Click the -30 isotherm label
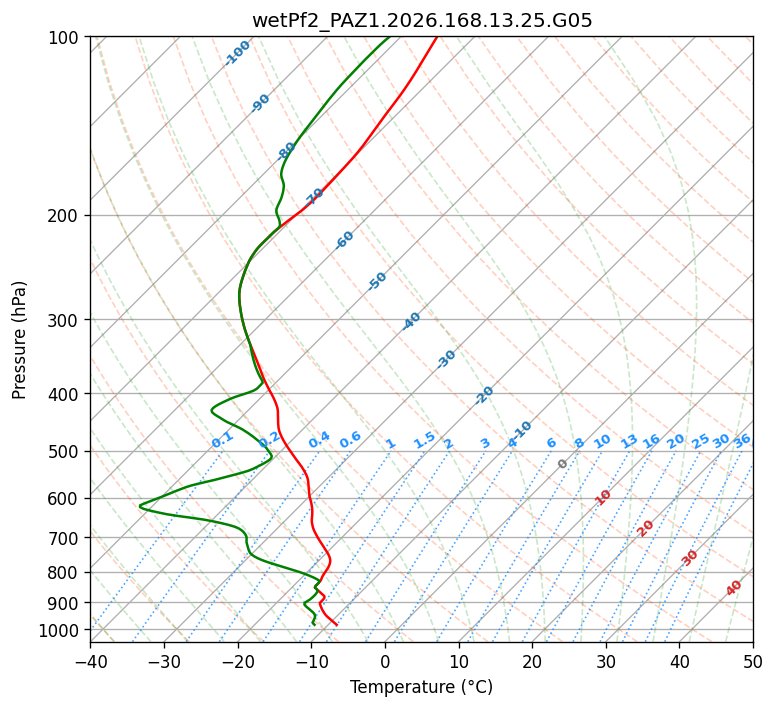The image size is (775, 708). (446, 359)
